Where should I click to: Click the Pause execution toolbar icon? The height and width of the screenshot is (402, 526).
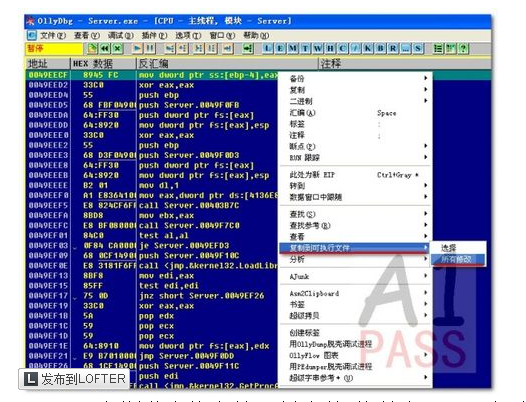coord(150,49)
